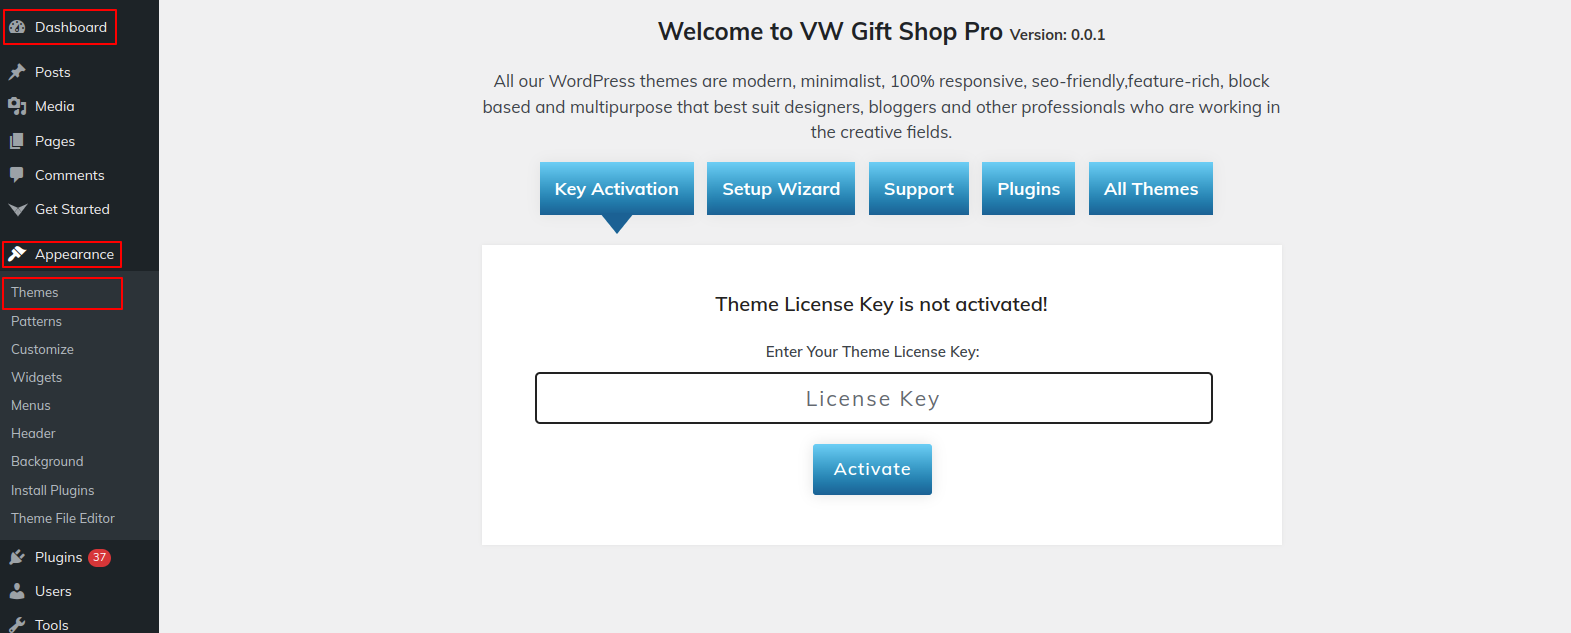
Task: Open the Key Activation tab
Action: pyautogui.click(x=617, y=189)
